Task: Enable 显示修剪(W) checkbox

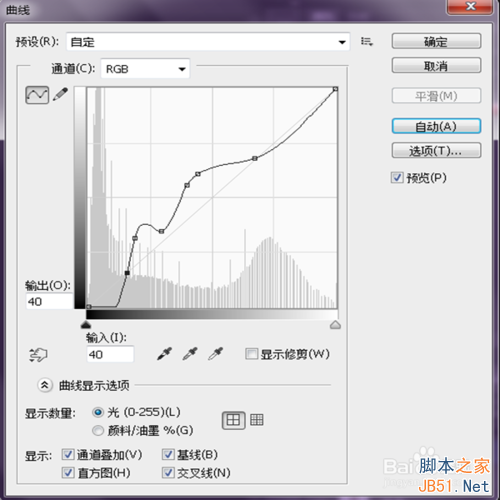Action: pyautogui.click(x=251, y=354)
